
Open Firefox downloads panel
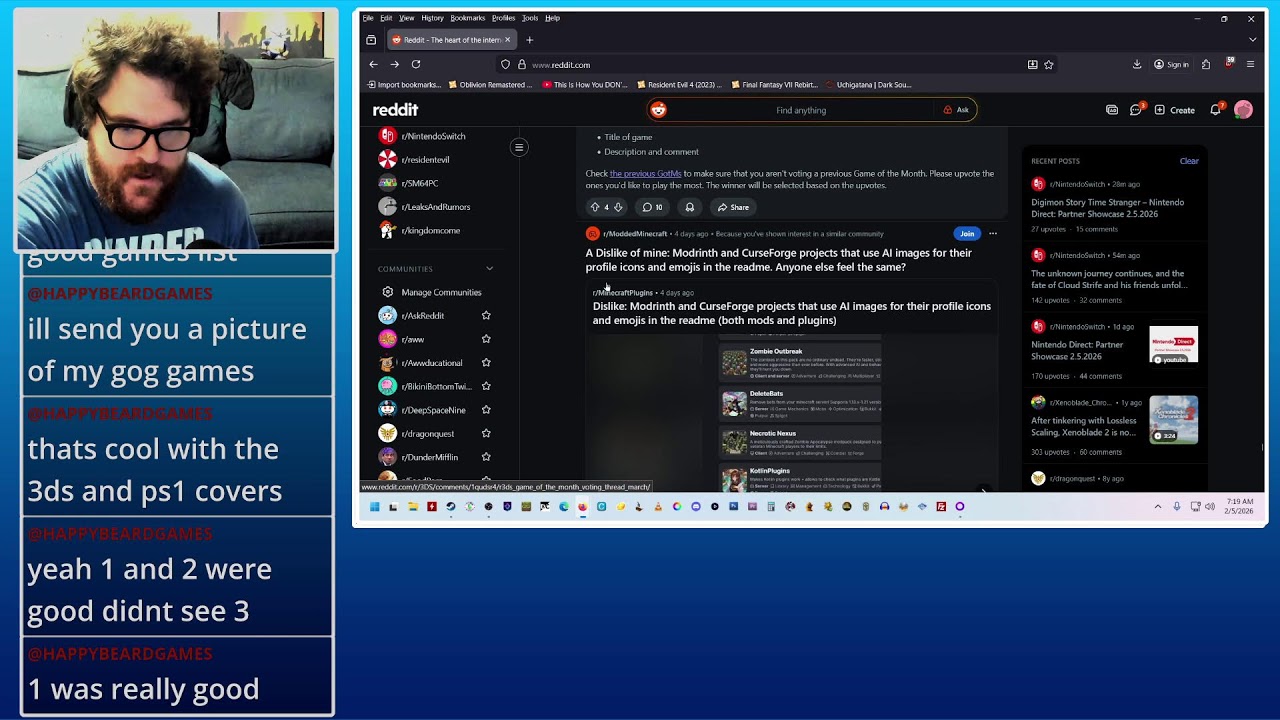[x=1137, y=64]
